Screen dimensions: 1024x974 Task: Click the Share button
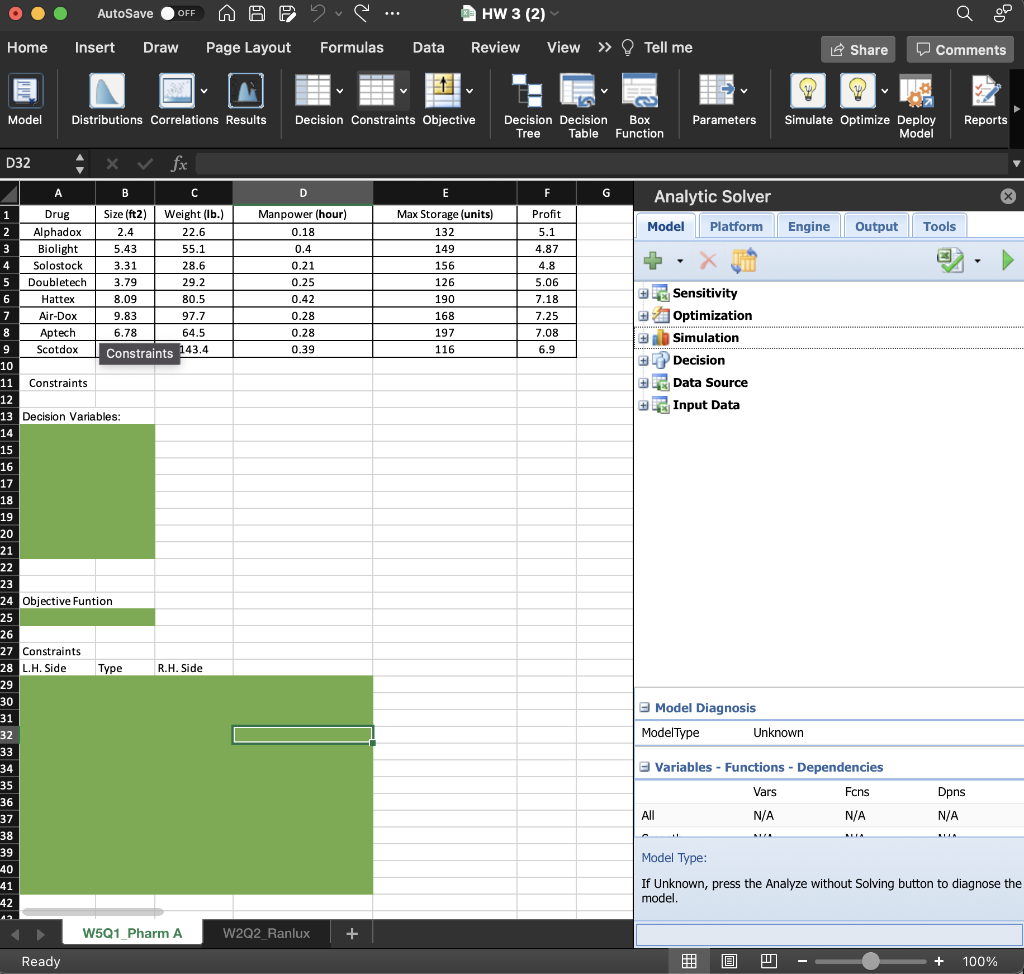858,49
